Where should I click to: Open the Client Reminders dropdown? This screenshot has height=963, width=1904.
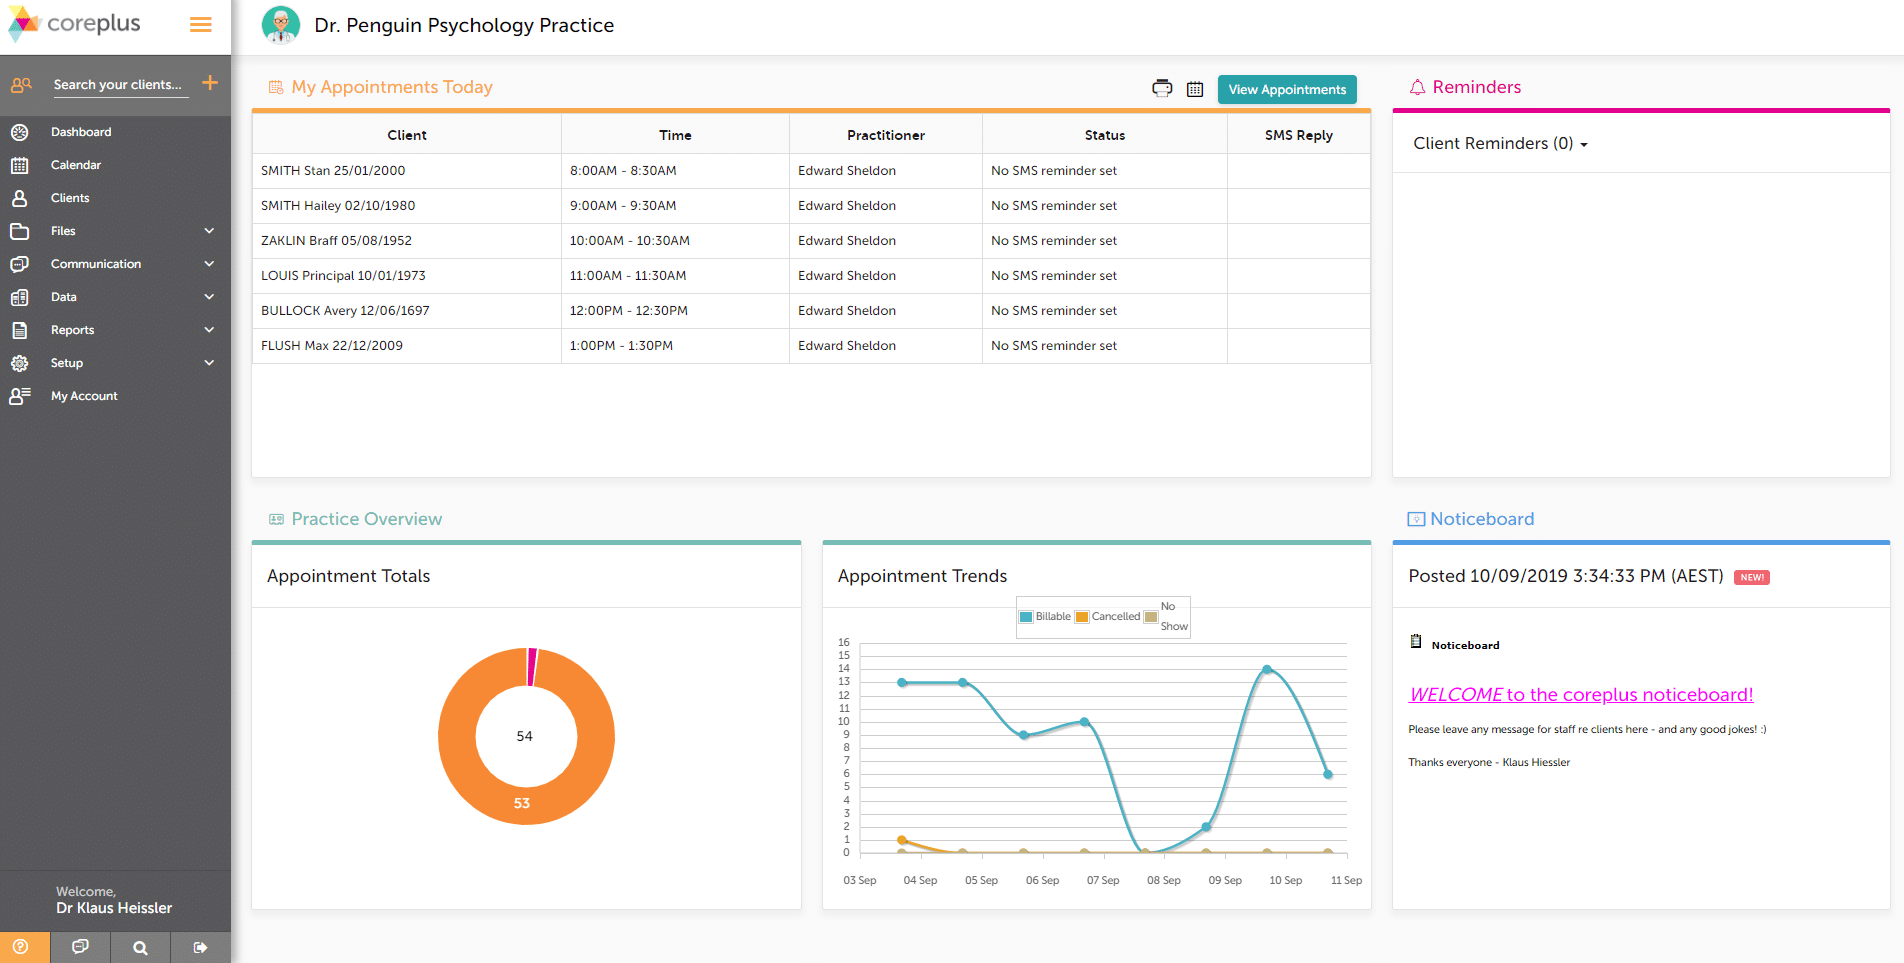coord(1499,143)
